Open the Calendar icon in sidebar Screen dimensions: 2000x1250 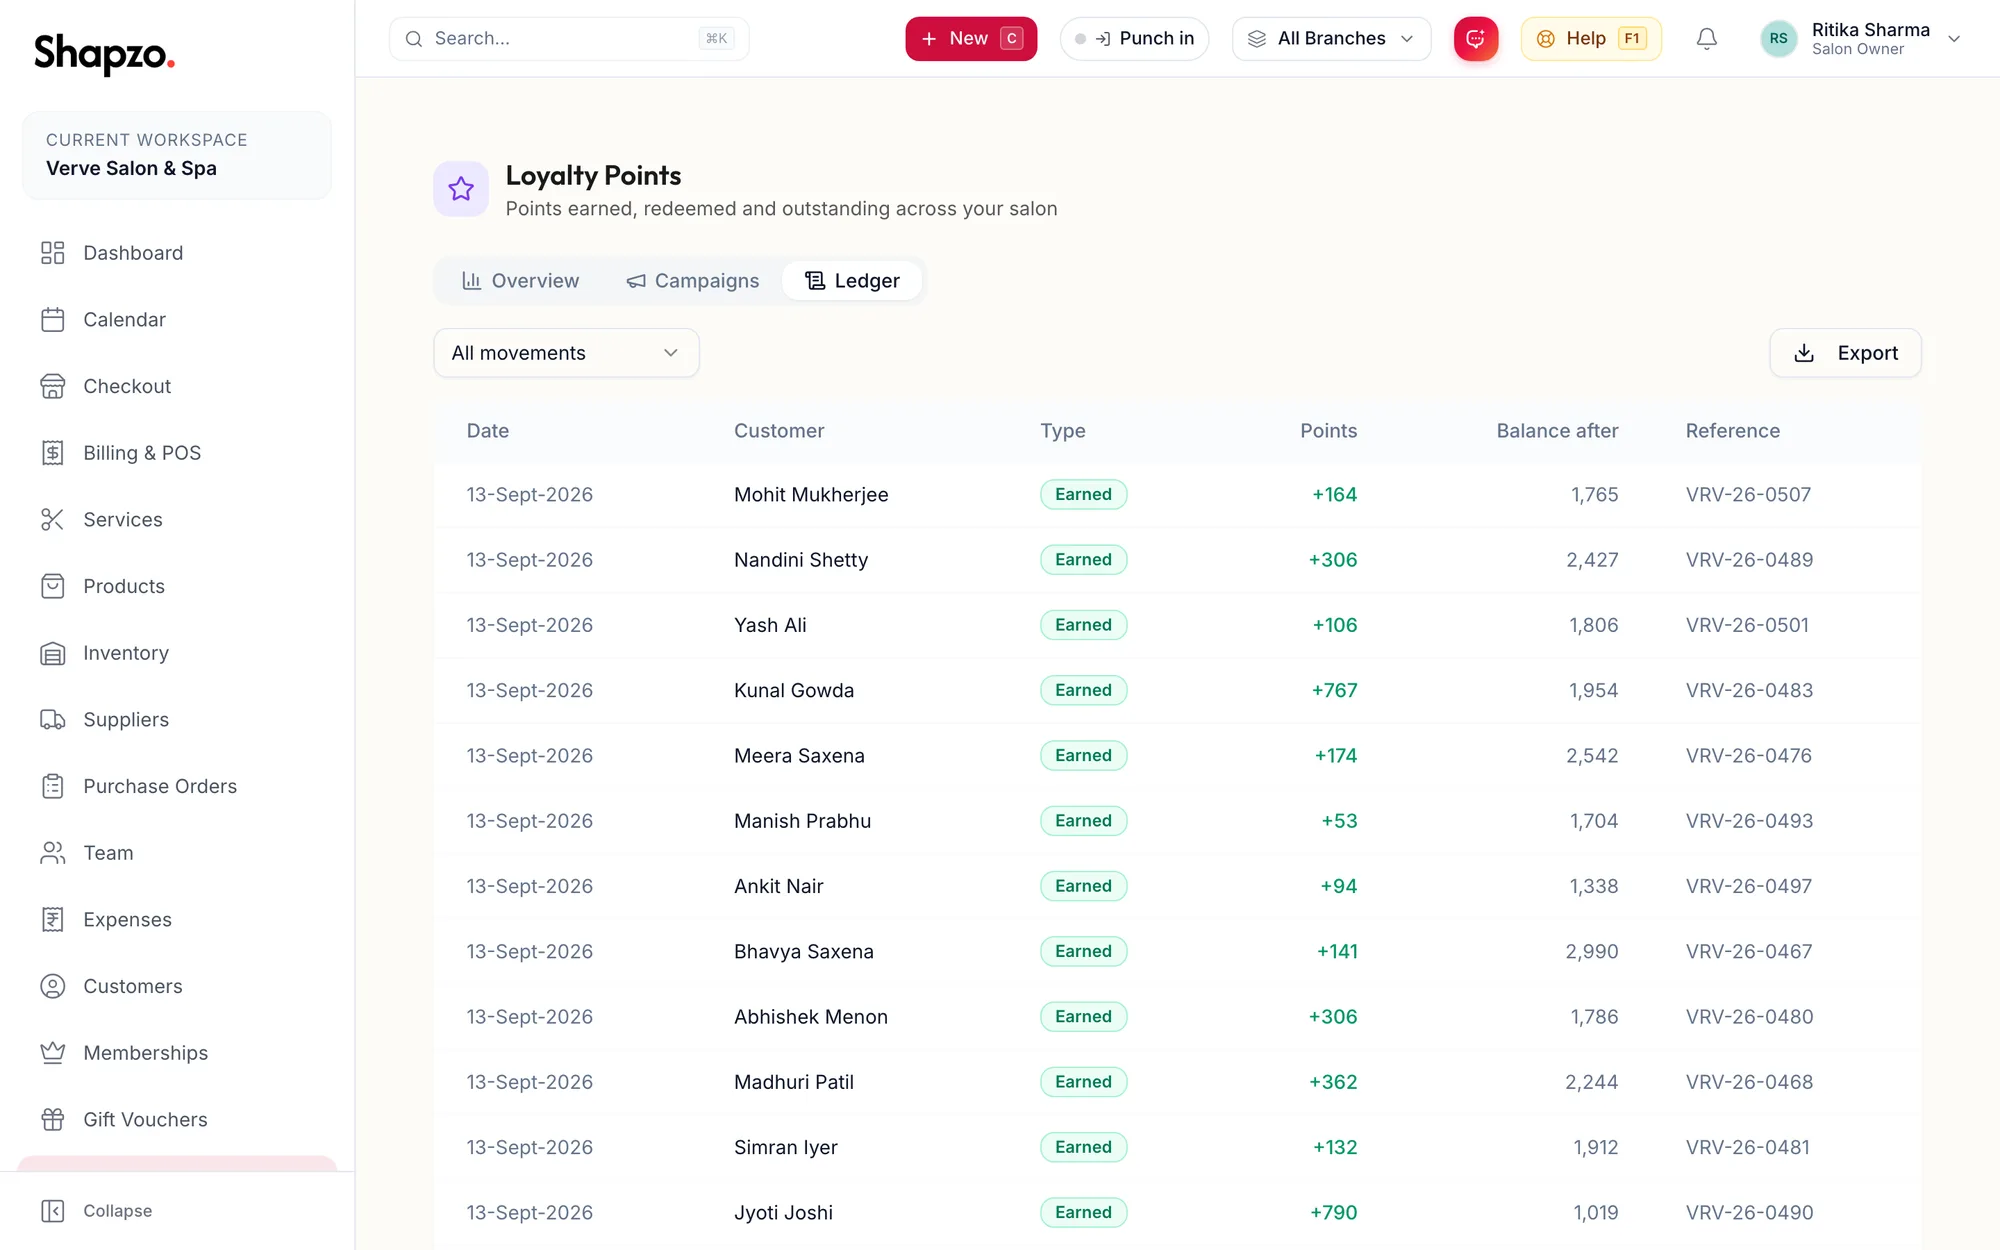tap(53, 320)
